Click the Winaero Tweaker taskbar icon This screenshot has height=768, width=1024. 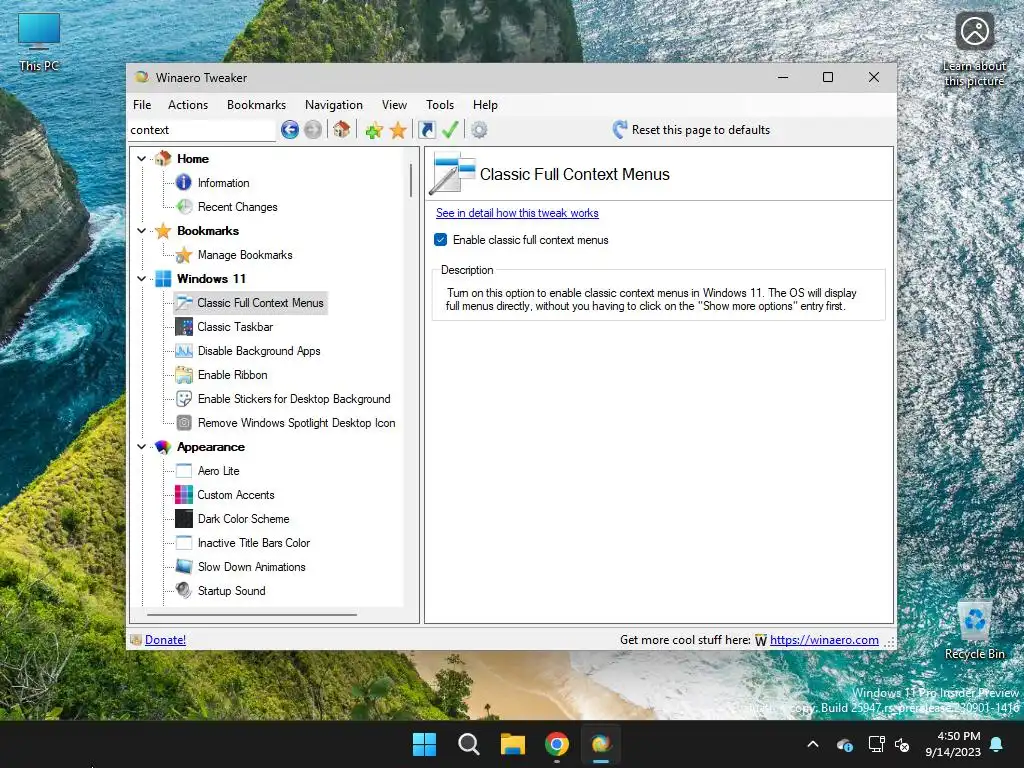[x=601, y=744]
